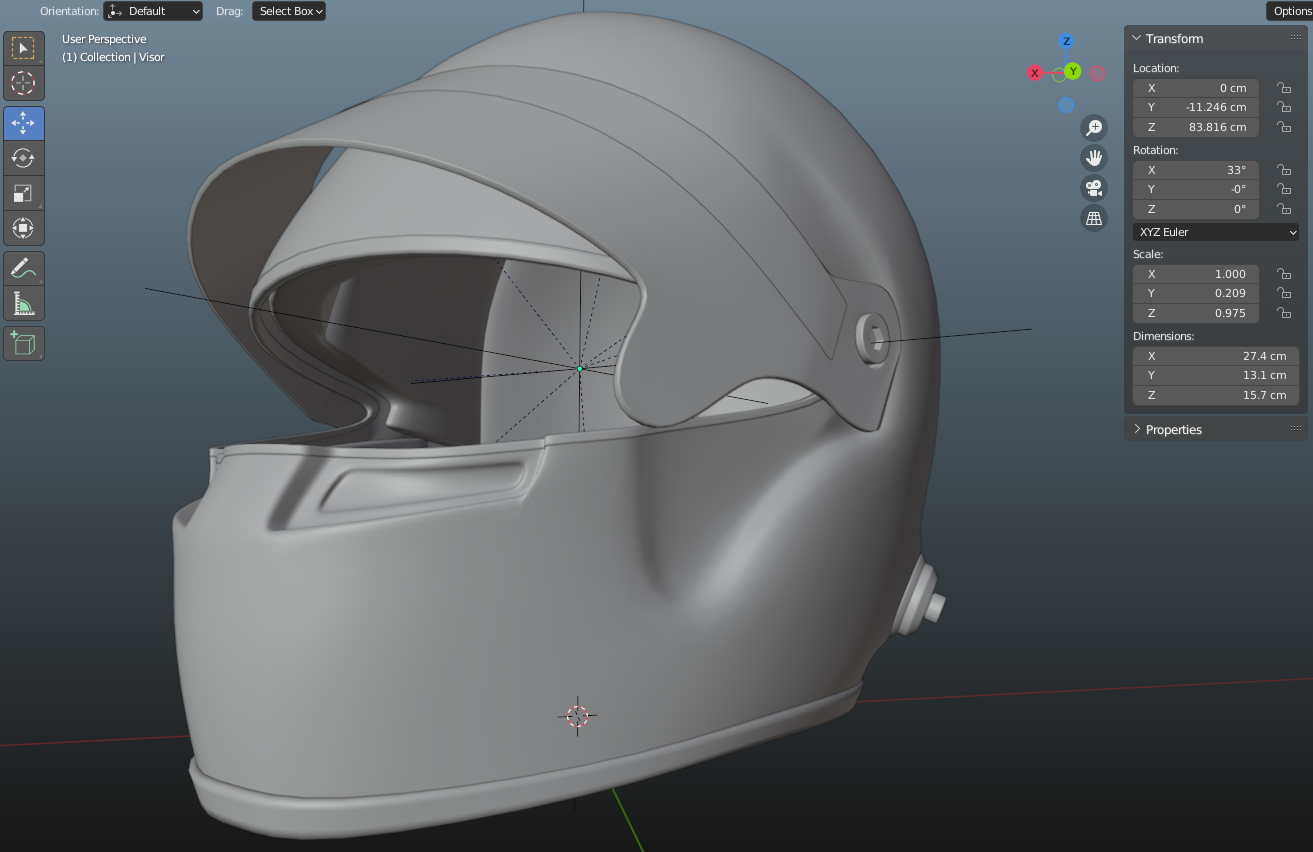Lock the Scale Y value
Screen dimensions: 1313x852
pyautogui.click(x=1284, y=293)
